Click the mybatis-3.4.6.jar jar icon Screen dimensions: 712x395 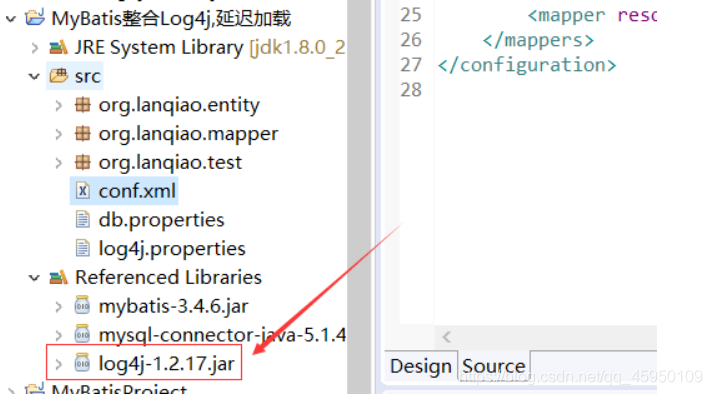click(82, 306)
